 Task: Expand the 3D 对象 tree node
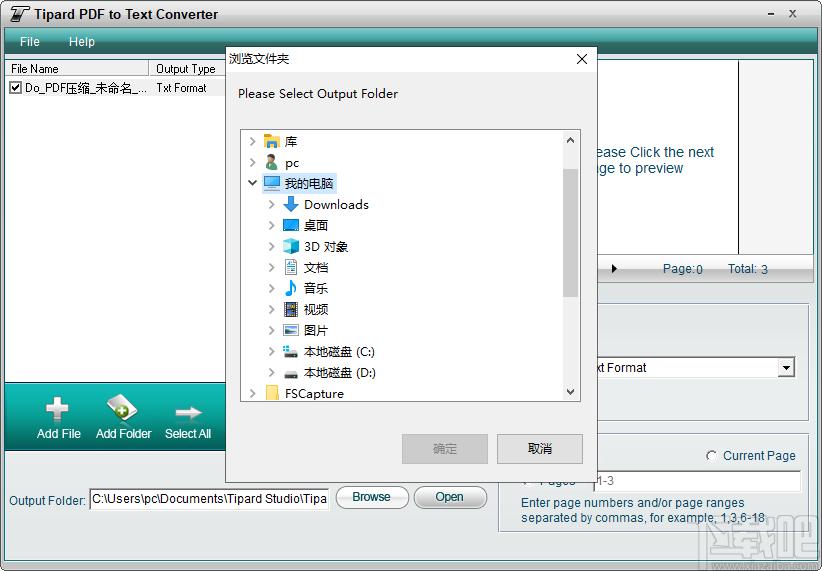pos(271,246)
